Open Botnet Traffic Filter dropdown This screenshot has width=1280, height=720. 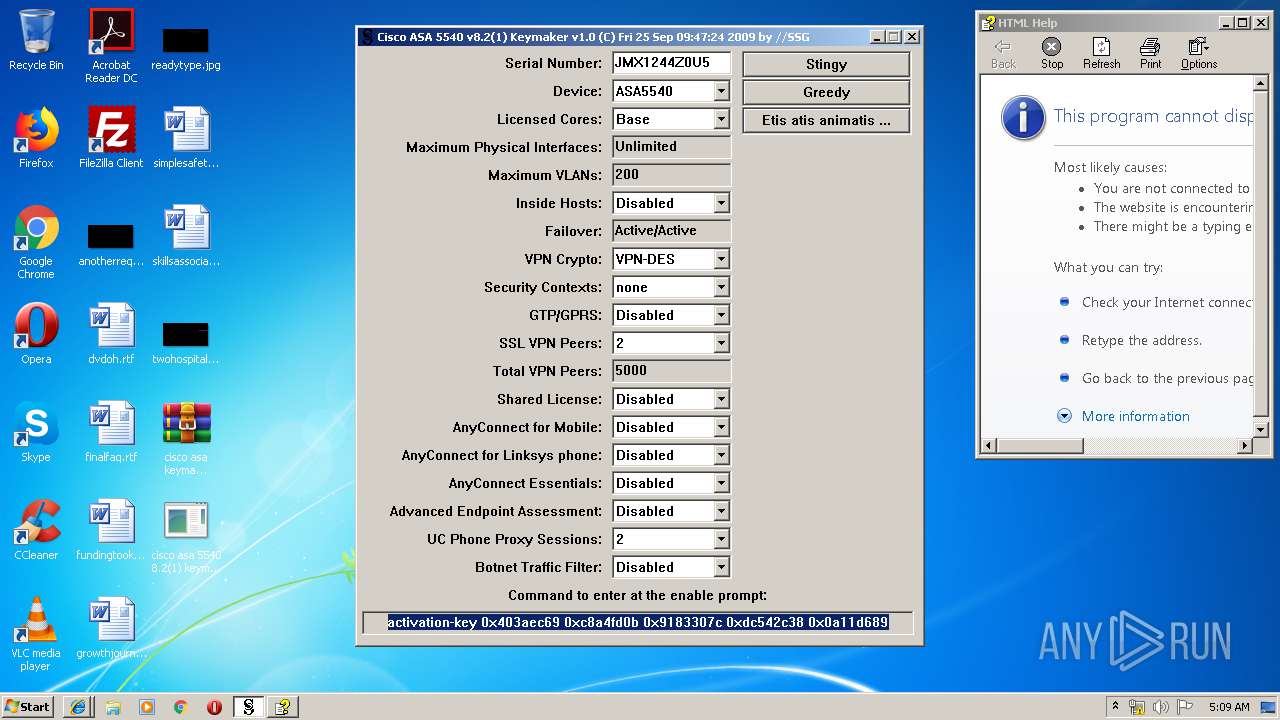pyautogui.click(x=721, y=567)
